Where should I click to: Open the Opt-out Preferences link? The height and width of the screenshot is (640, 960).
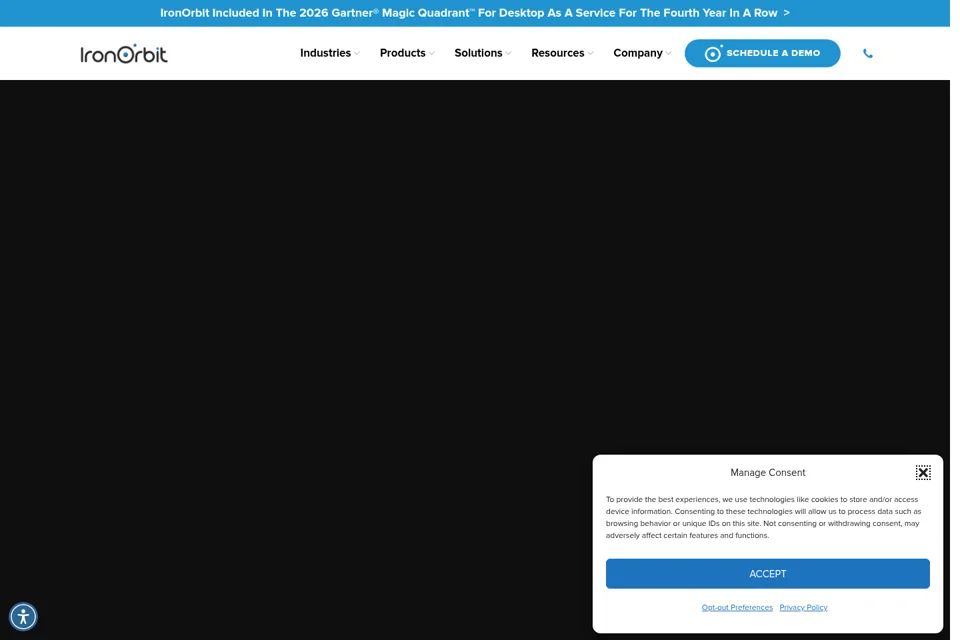(737, 608)
